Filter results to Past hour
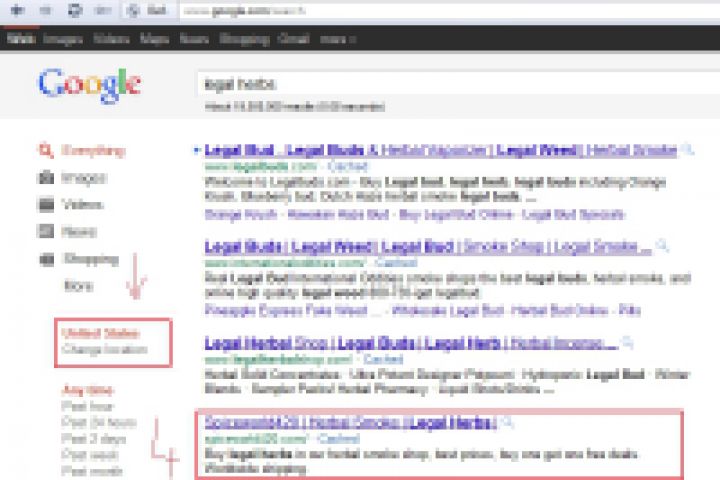The height and width of the screenshot is (480, 720). [87, 406]
